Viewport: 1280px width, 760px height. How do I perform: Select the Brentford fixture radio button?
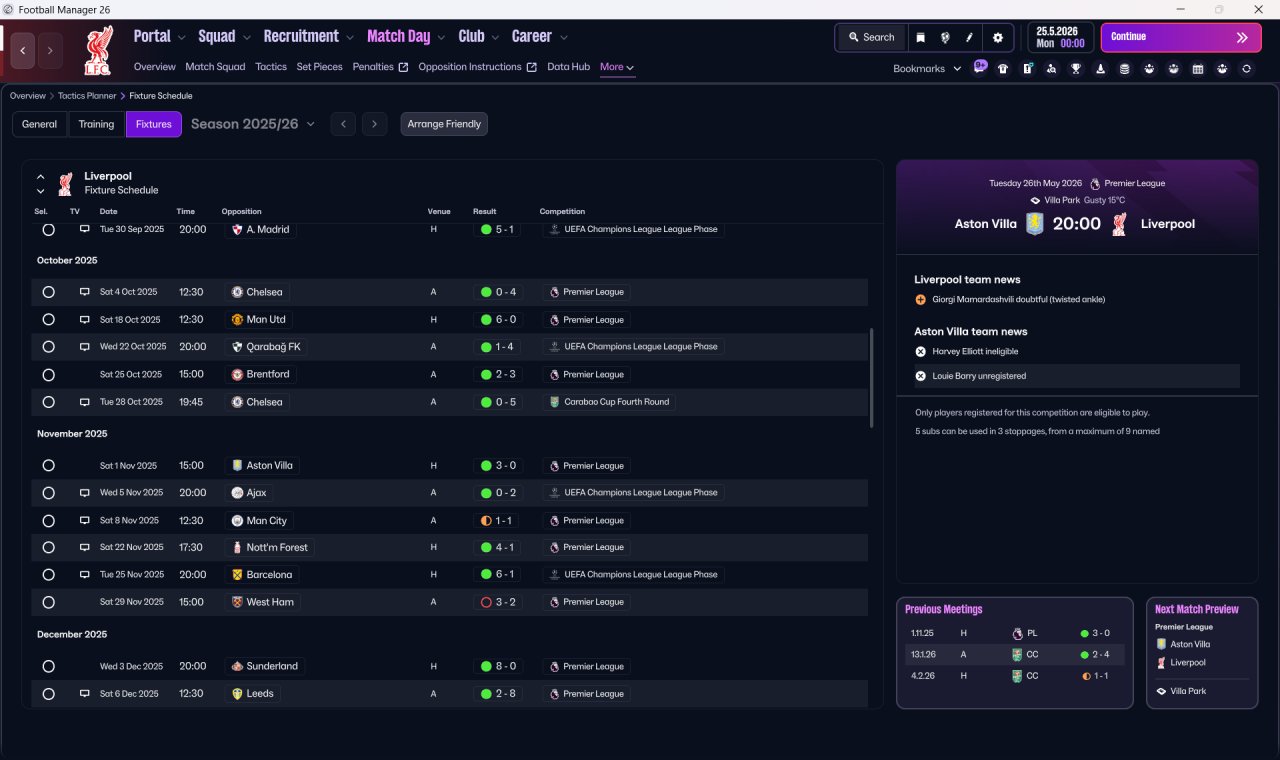coord(48,374)
